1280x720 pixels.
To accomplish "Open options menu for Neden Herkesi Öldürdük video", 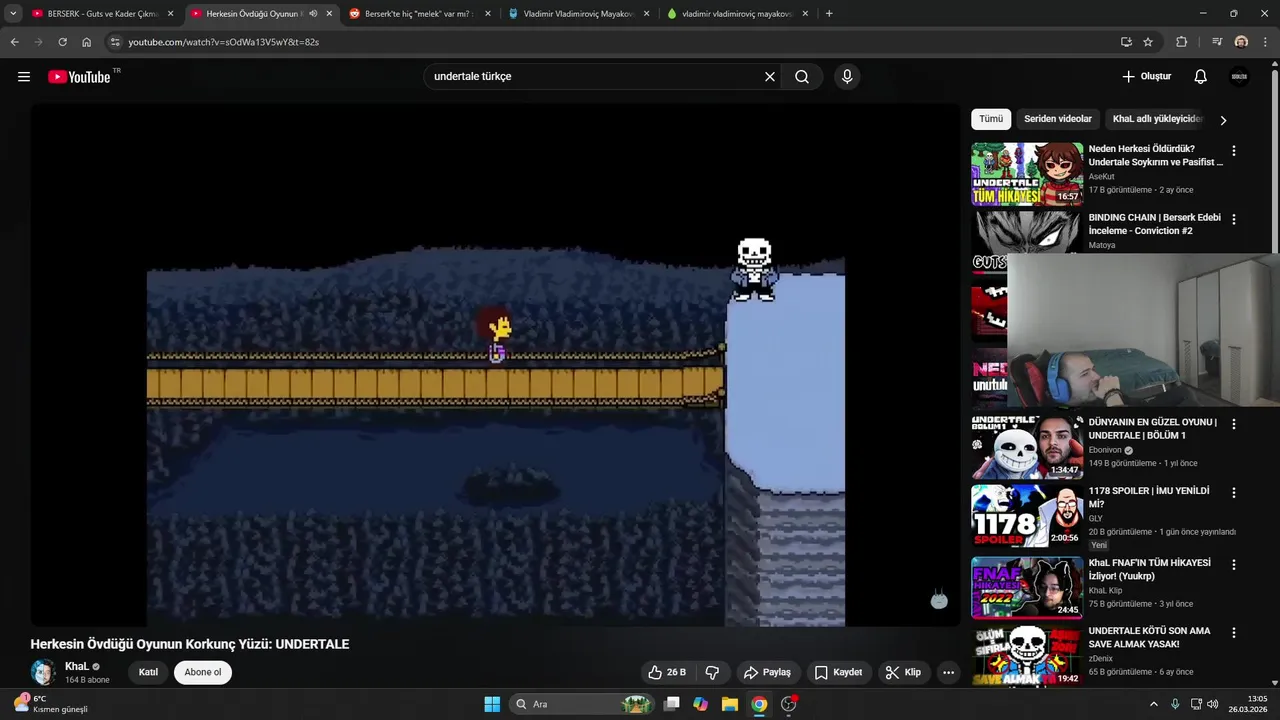I will coord(1233,151).
